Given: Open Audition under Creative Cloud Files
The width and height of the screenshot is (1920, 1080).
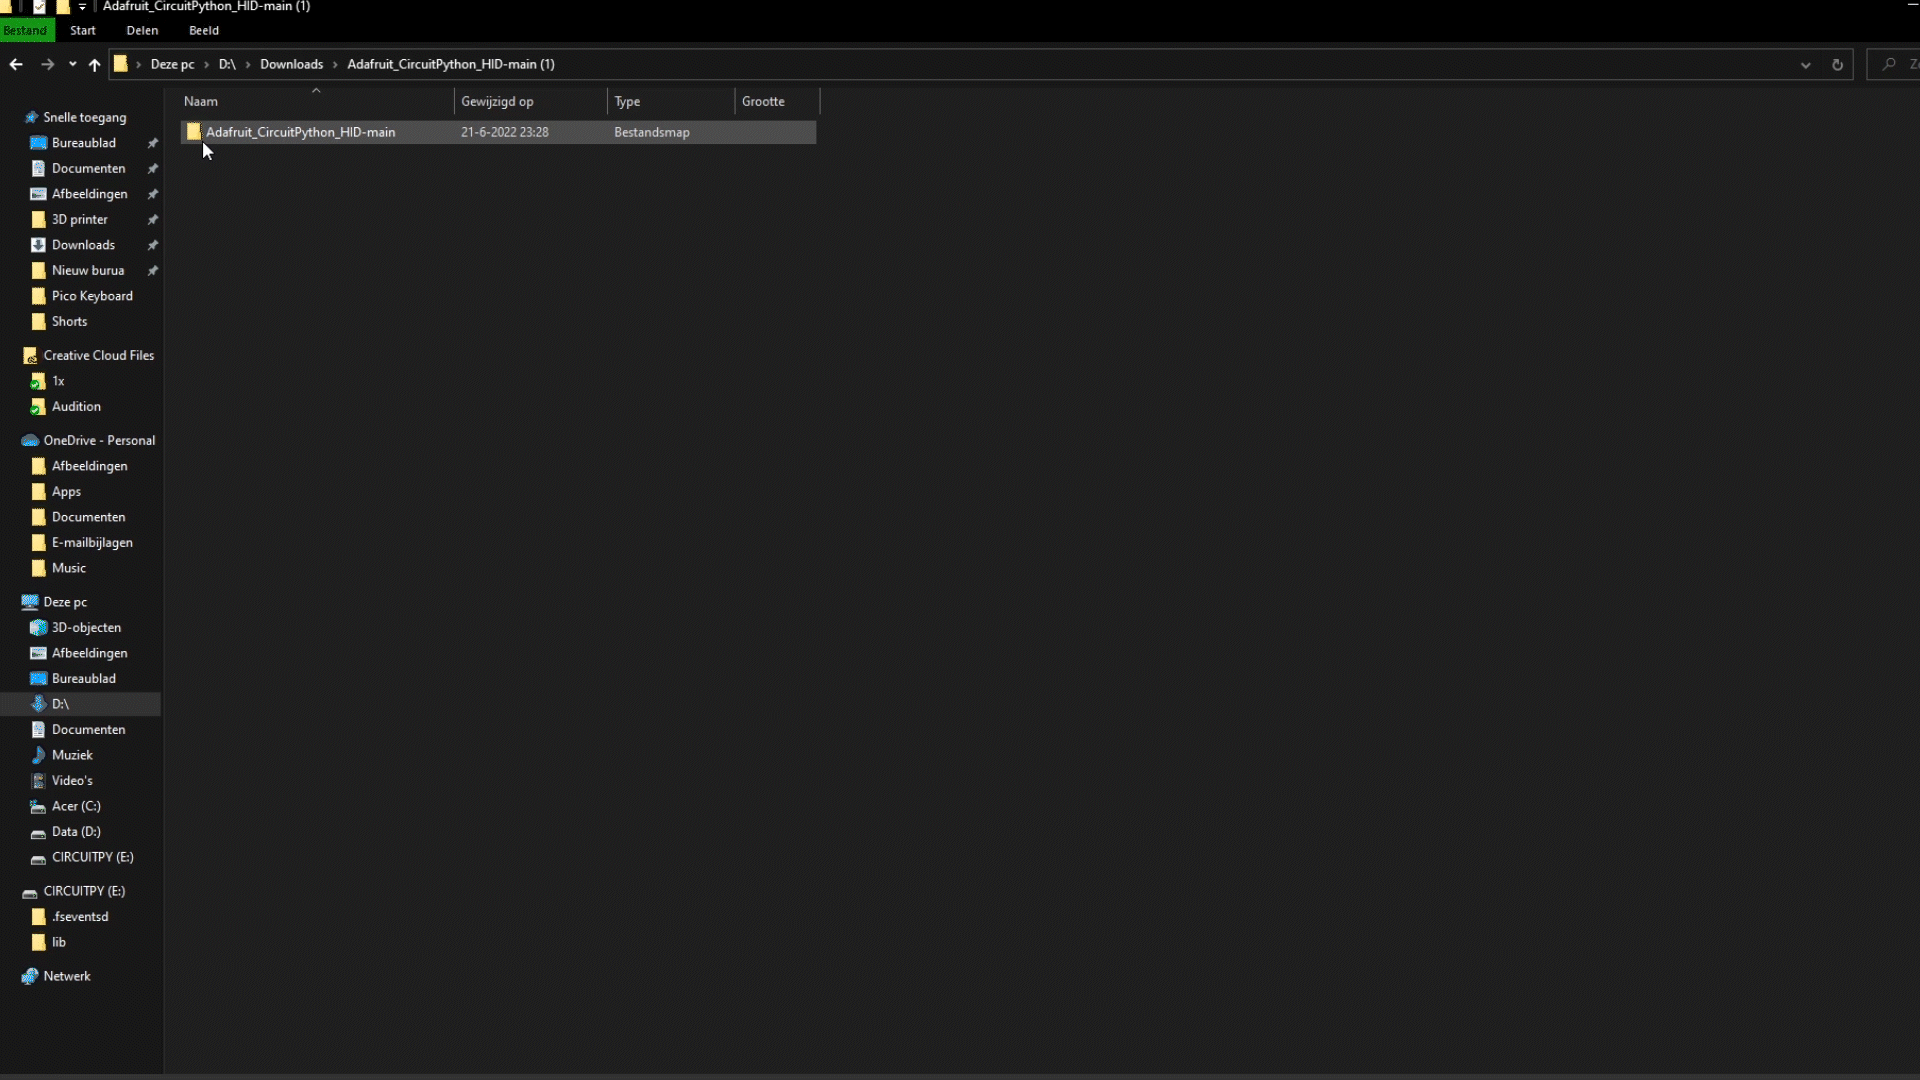Looking at the screenshot, I should coord(76,407).
